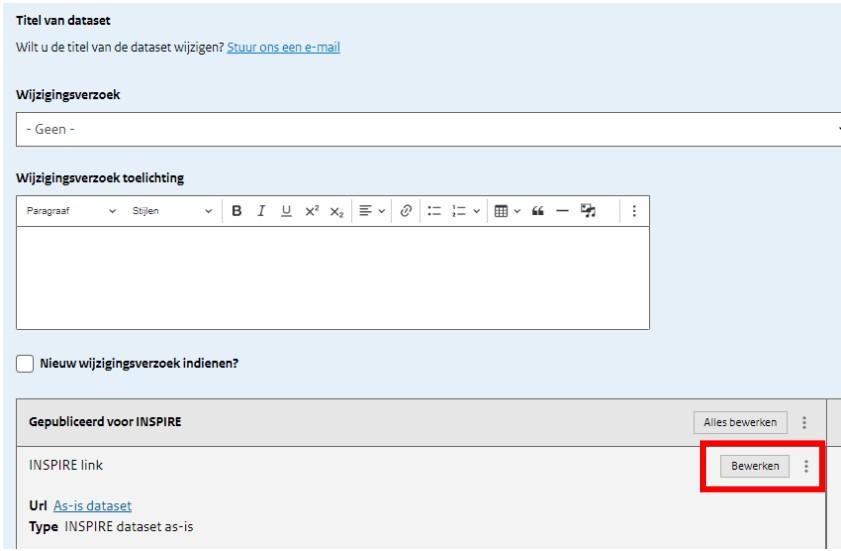The image size is (841, 551).
Task: Expand the numbered list options arrow
Action: point(476,211)
